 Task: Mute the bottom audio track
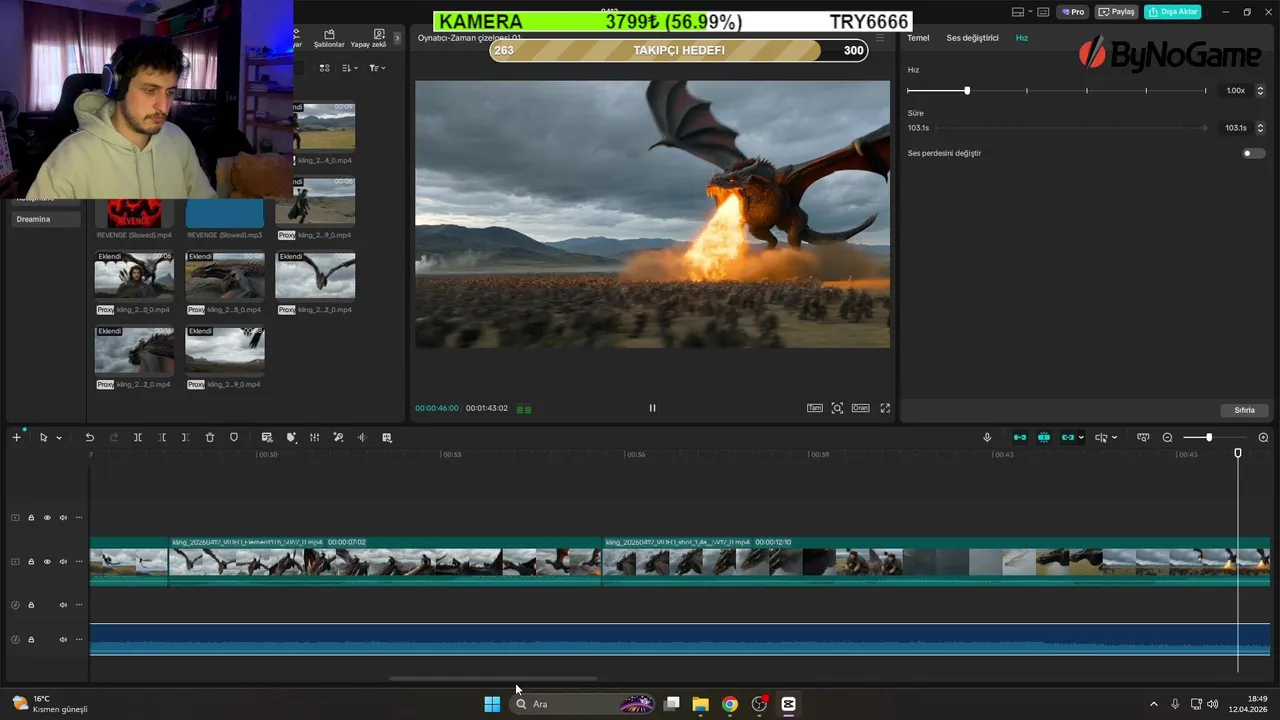pos(63,639)
